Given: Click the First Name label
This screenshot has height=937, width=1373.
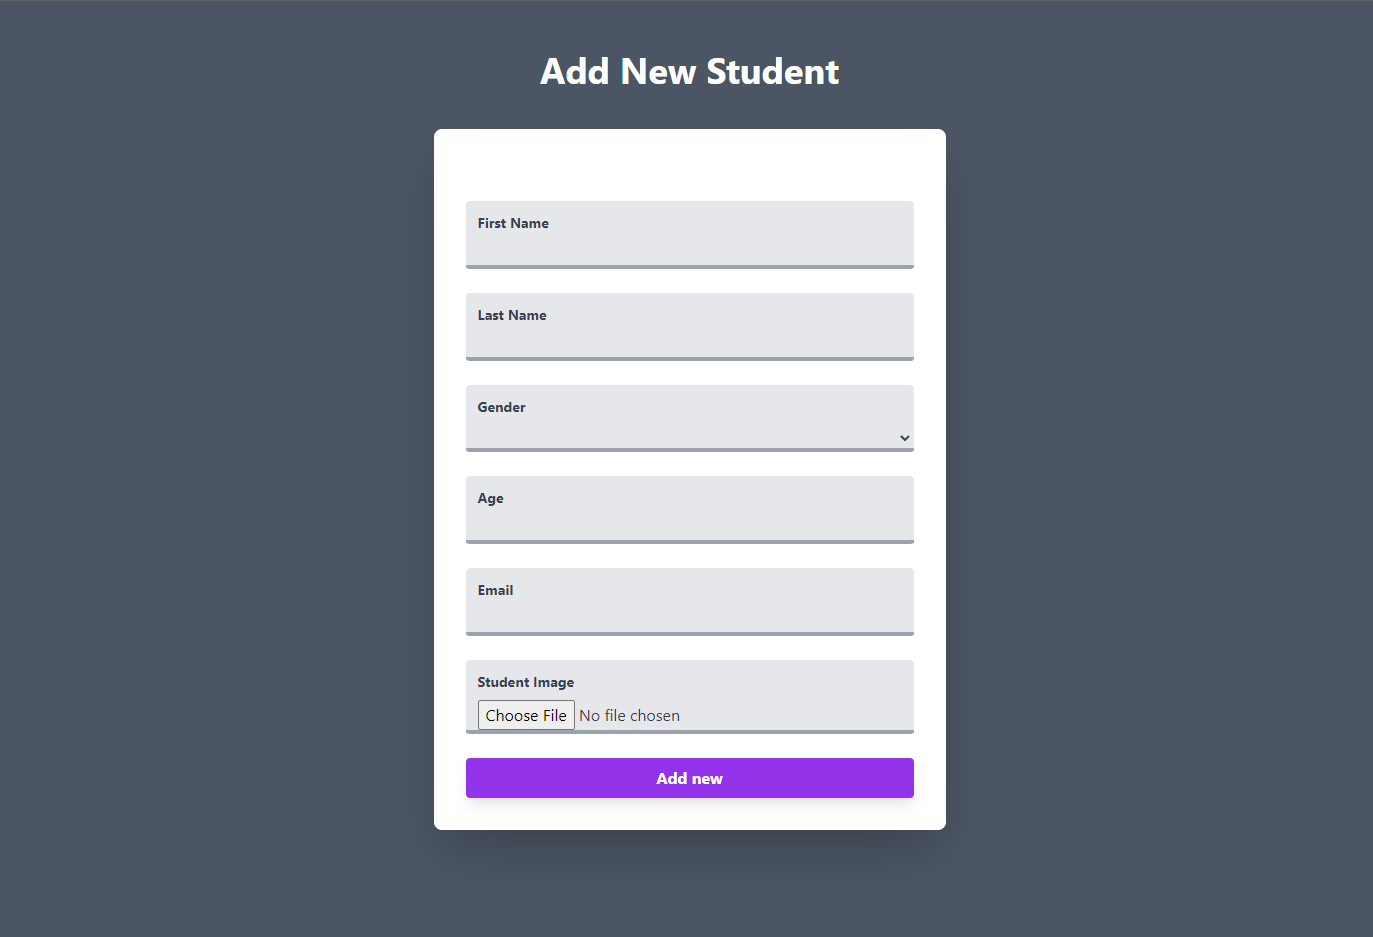Looking at the screenshot, I should (x=512, y=223).
